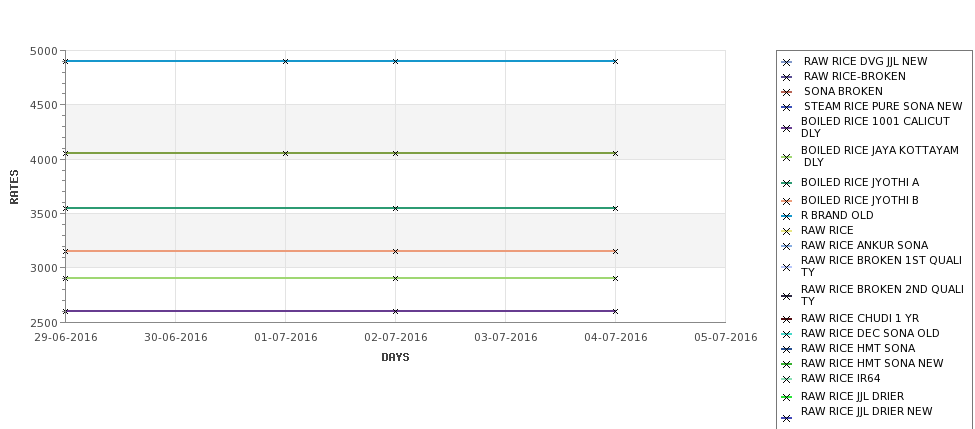The image size is (975, 429).
Task: Click the BOILED RICE JYOTHI A legend marker
Action: pyautogui.click(x=786, y=183)
